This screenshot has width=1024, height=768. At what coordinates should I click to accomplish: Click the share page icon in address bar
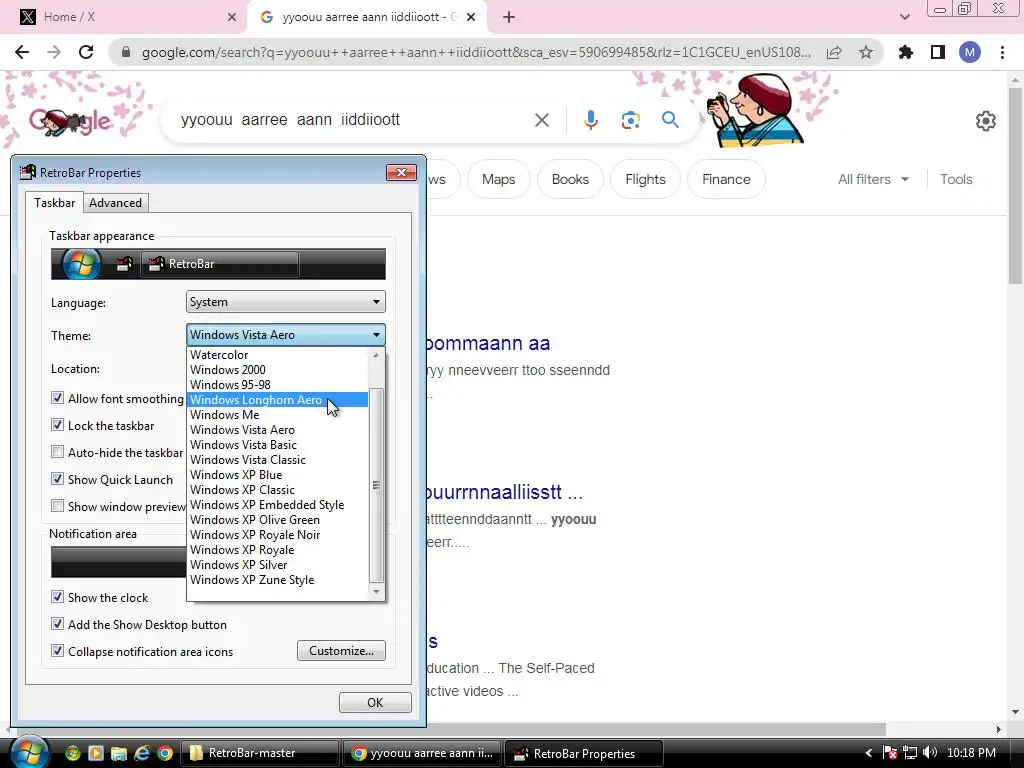834,52
